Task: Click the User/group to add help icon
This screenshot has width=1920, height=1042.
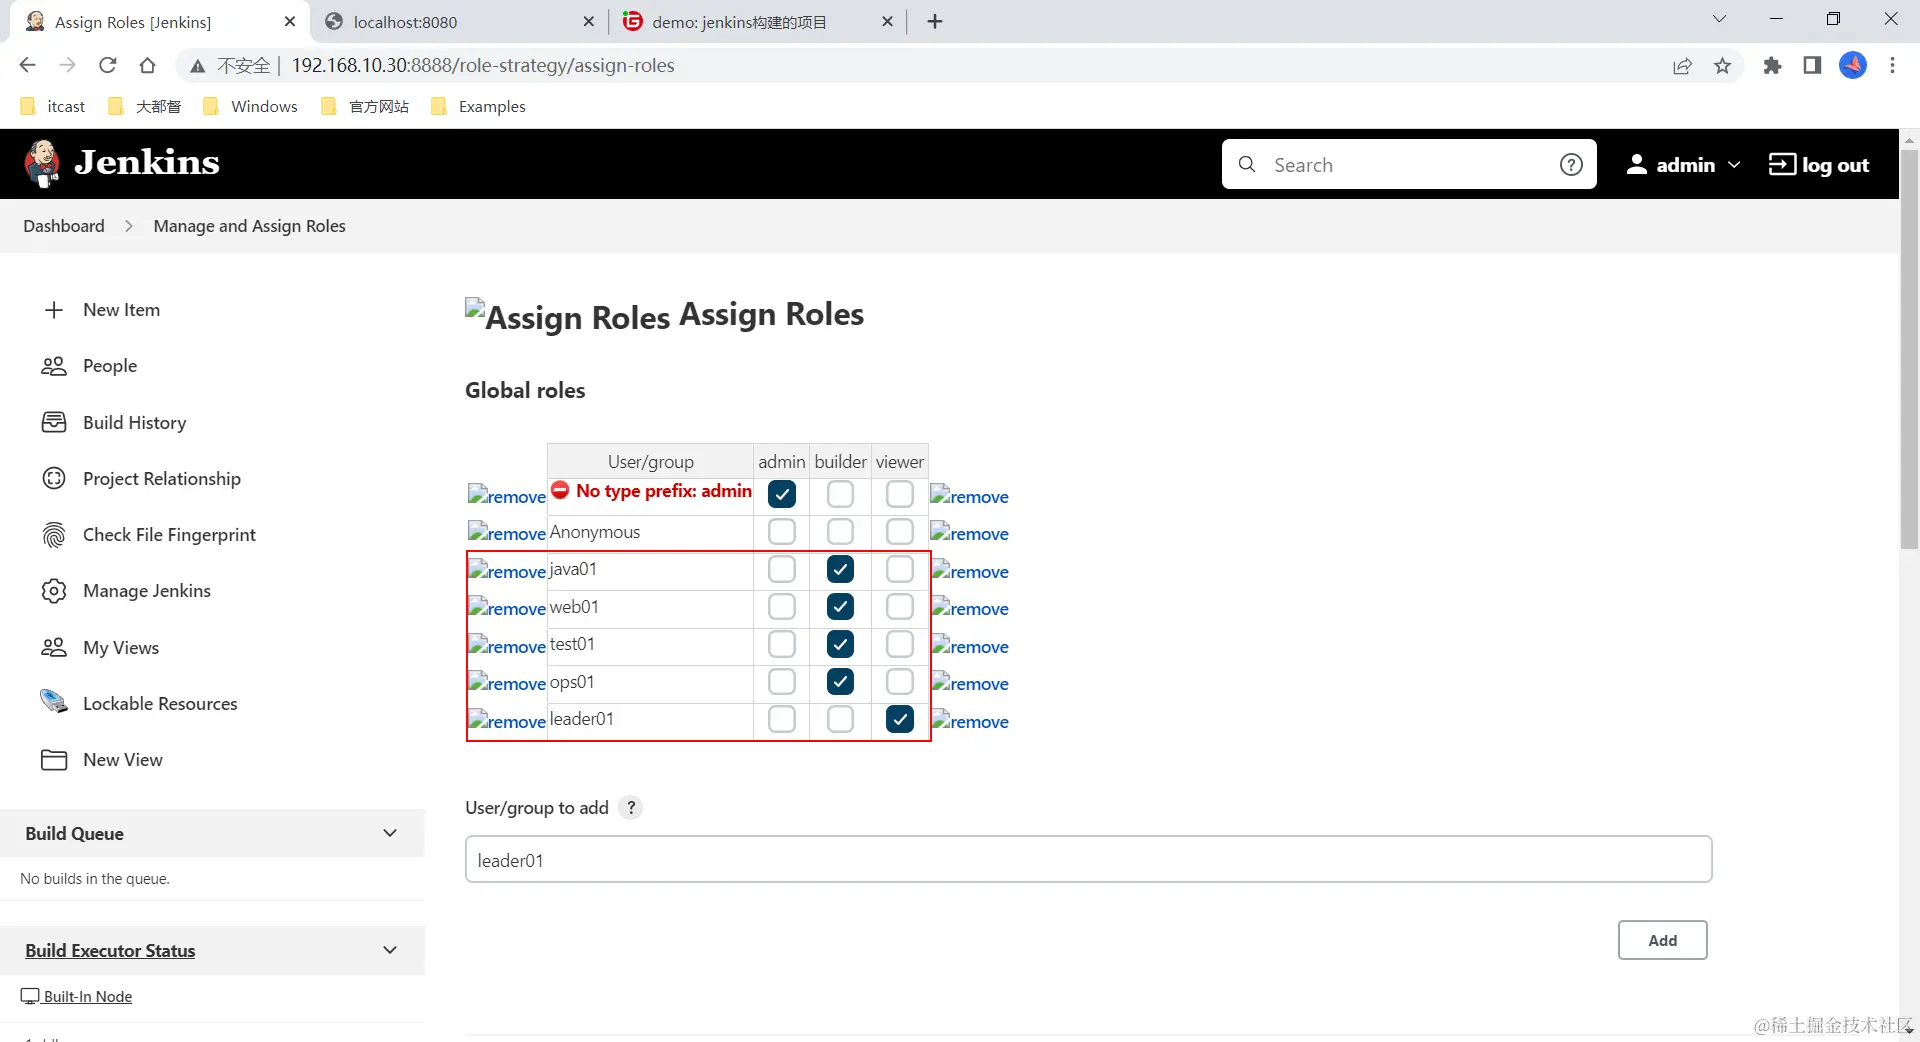Action: pyautogui.click(x=631, y=807)
